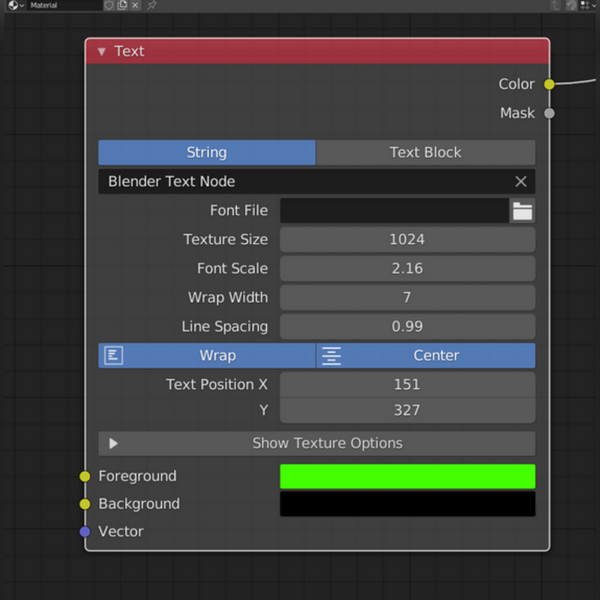Click the Line Spacing label
Image resolution: width=600 pixels, height=600 pixels.
pyautogui.click(x=225, y=327)
